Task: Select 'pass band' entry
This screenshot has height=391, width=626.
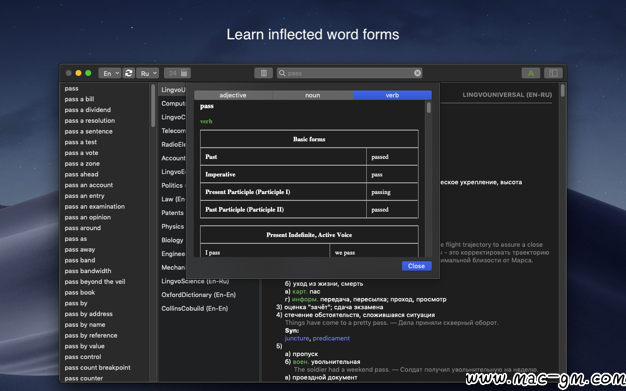Action: [x=80, y=260]
